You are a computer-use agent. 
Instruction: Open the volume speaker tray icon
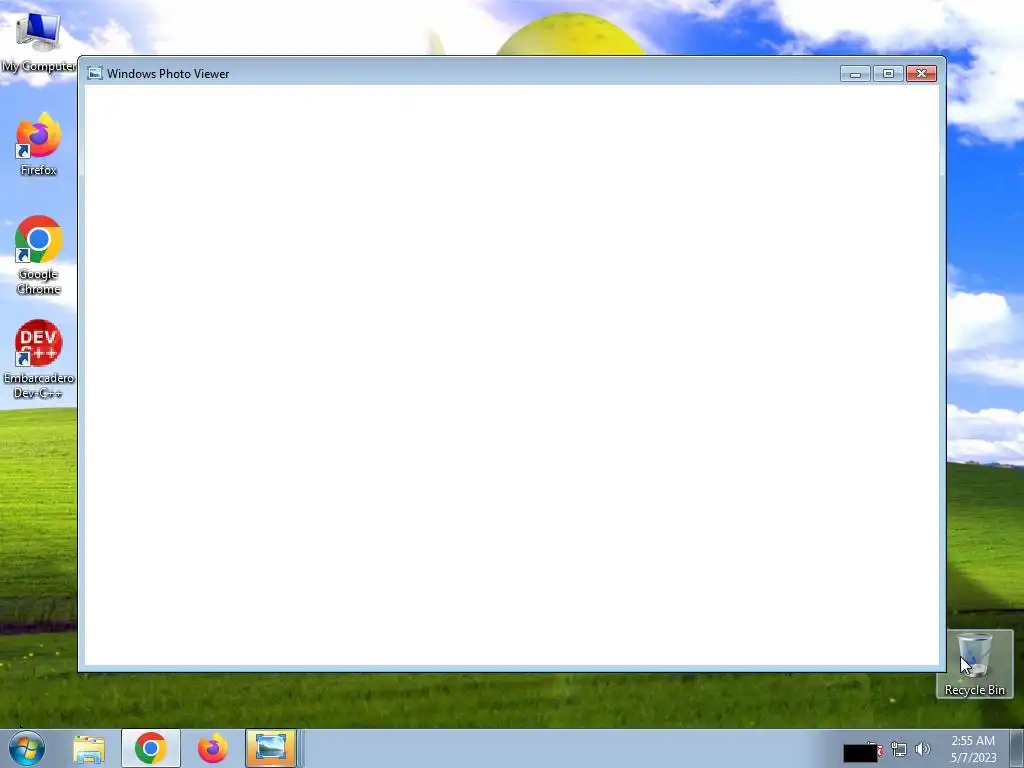(x=923, y=750)
